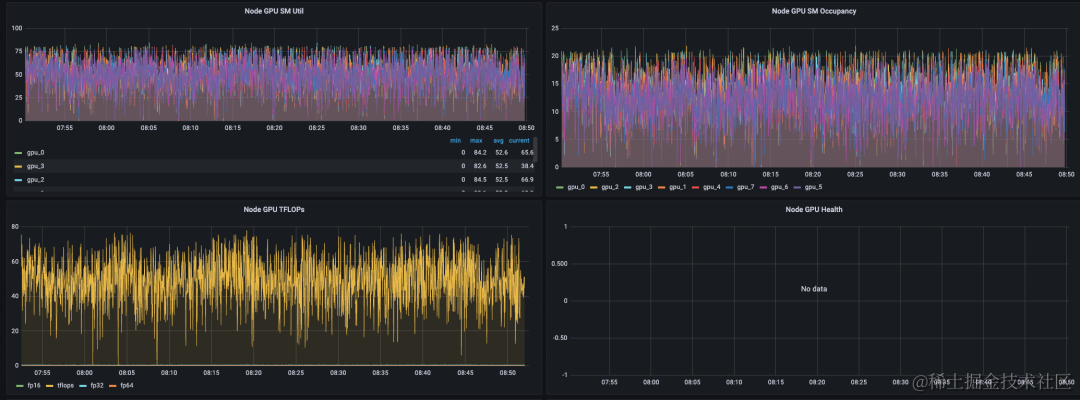Click the No data message in GPU Health panel
The image size is (1080, 400).
click(813, 289)
